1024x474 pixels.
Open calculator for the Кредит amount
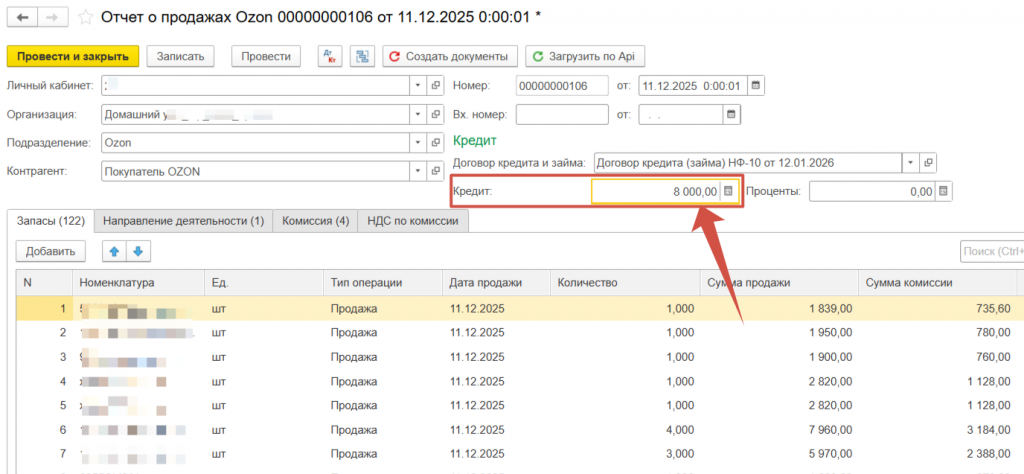point(728,191)
